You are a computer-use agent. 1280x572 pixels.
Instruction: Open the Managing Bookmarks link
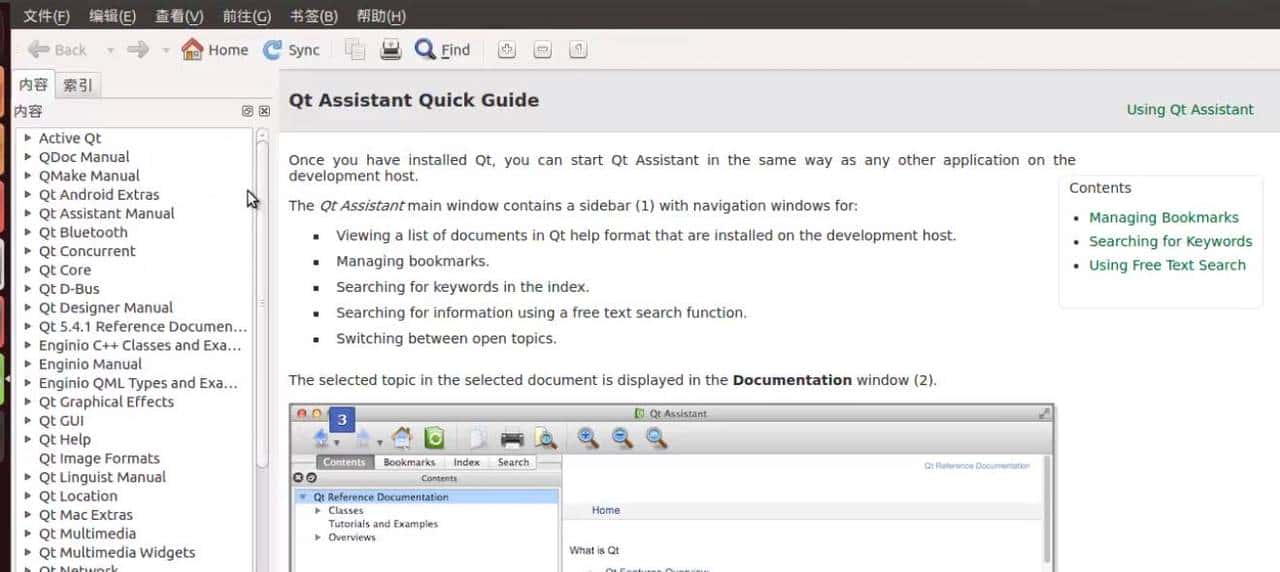tap(1163, 217)
